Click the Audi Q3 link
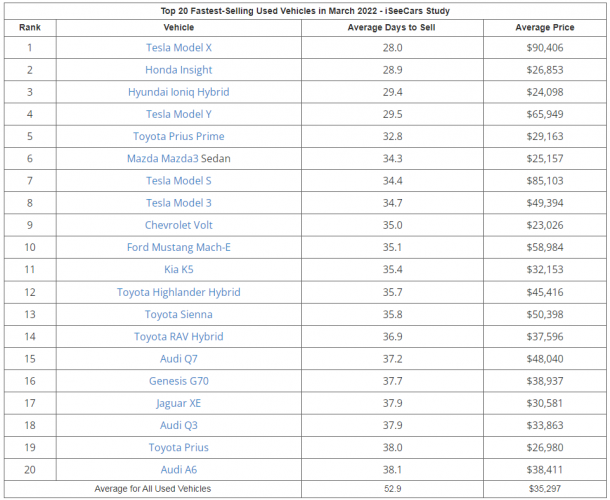 (x=178, y=425)
